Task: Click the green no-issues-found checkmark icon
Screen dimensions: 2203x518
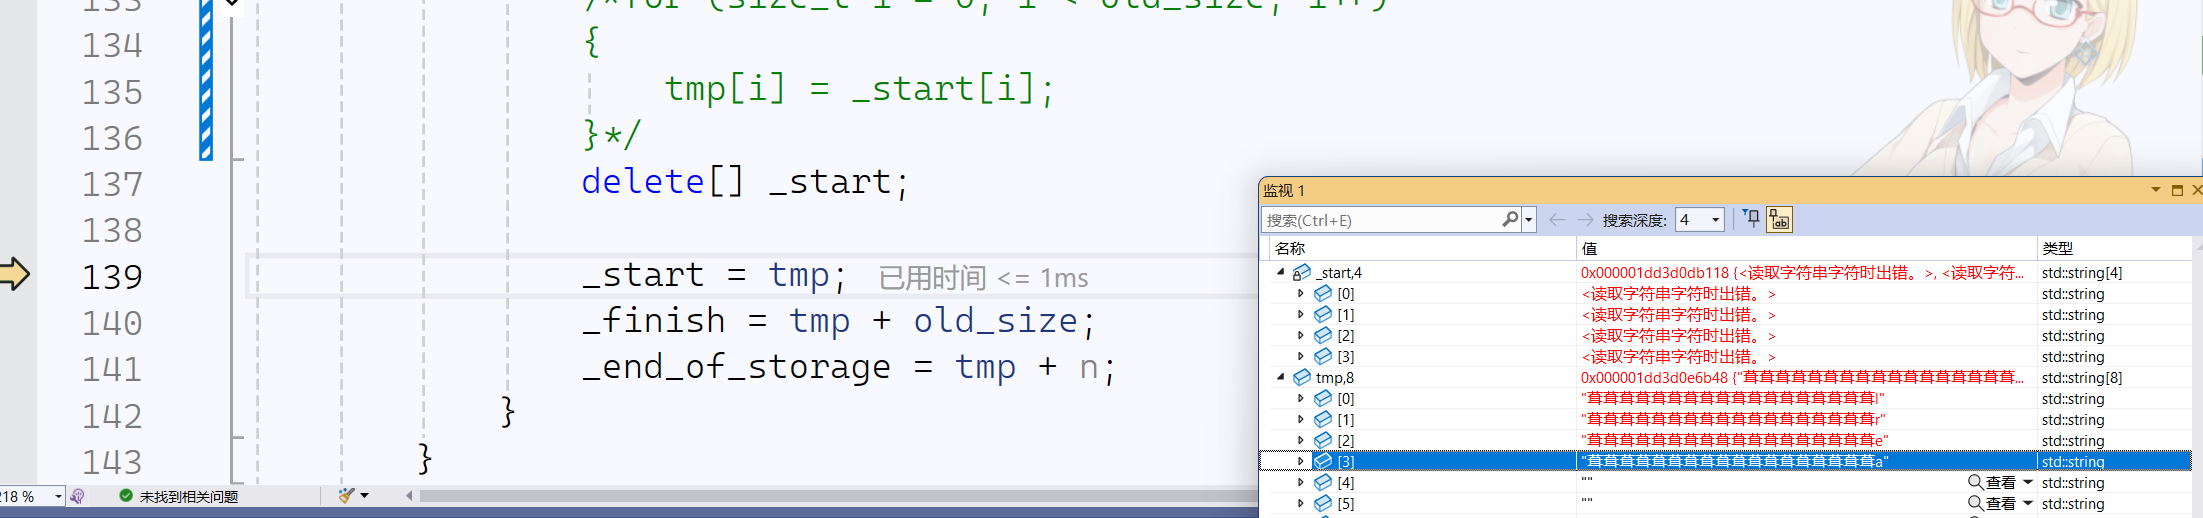Action: [x=126, y=496]
